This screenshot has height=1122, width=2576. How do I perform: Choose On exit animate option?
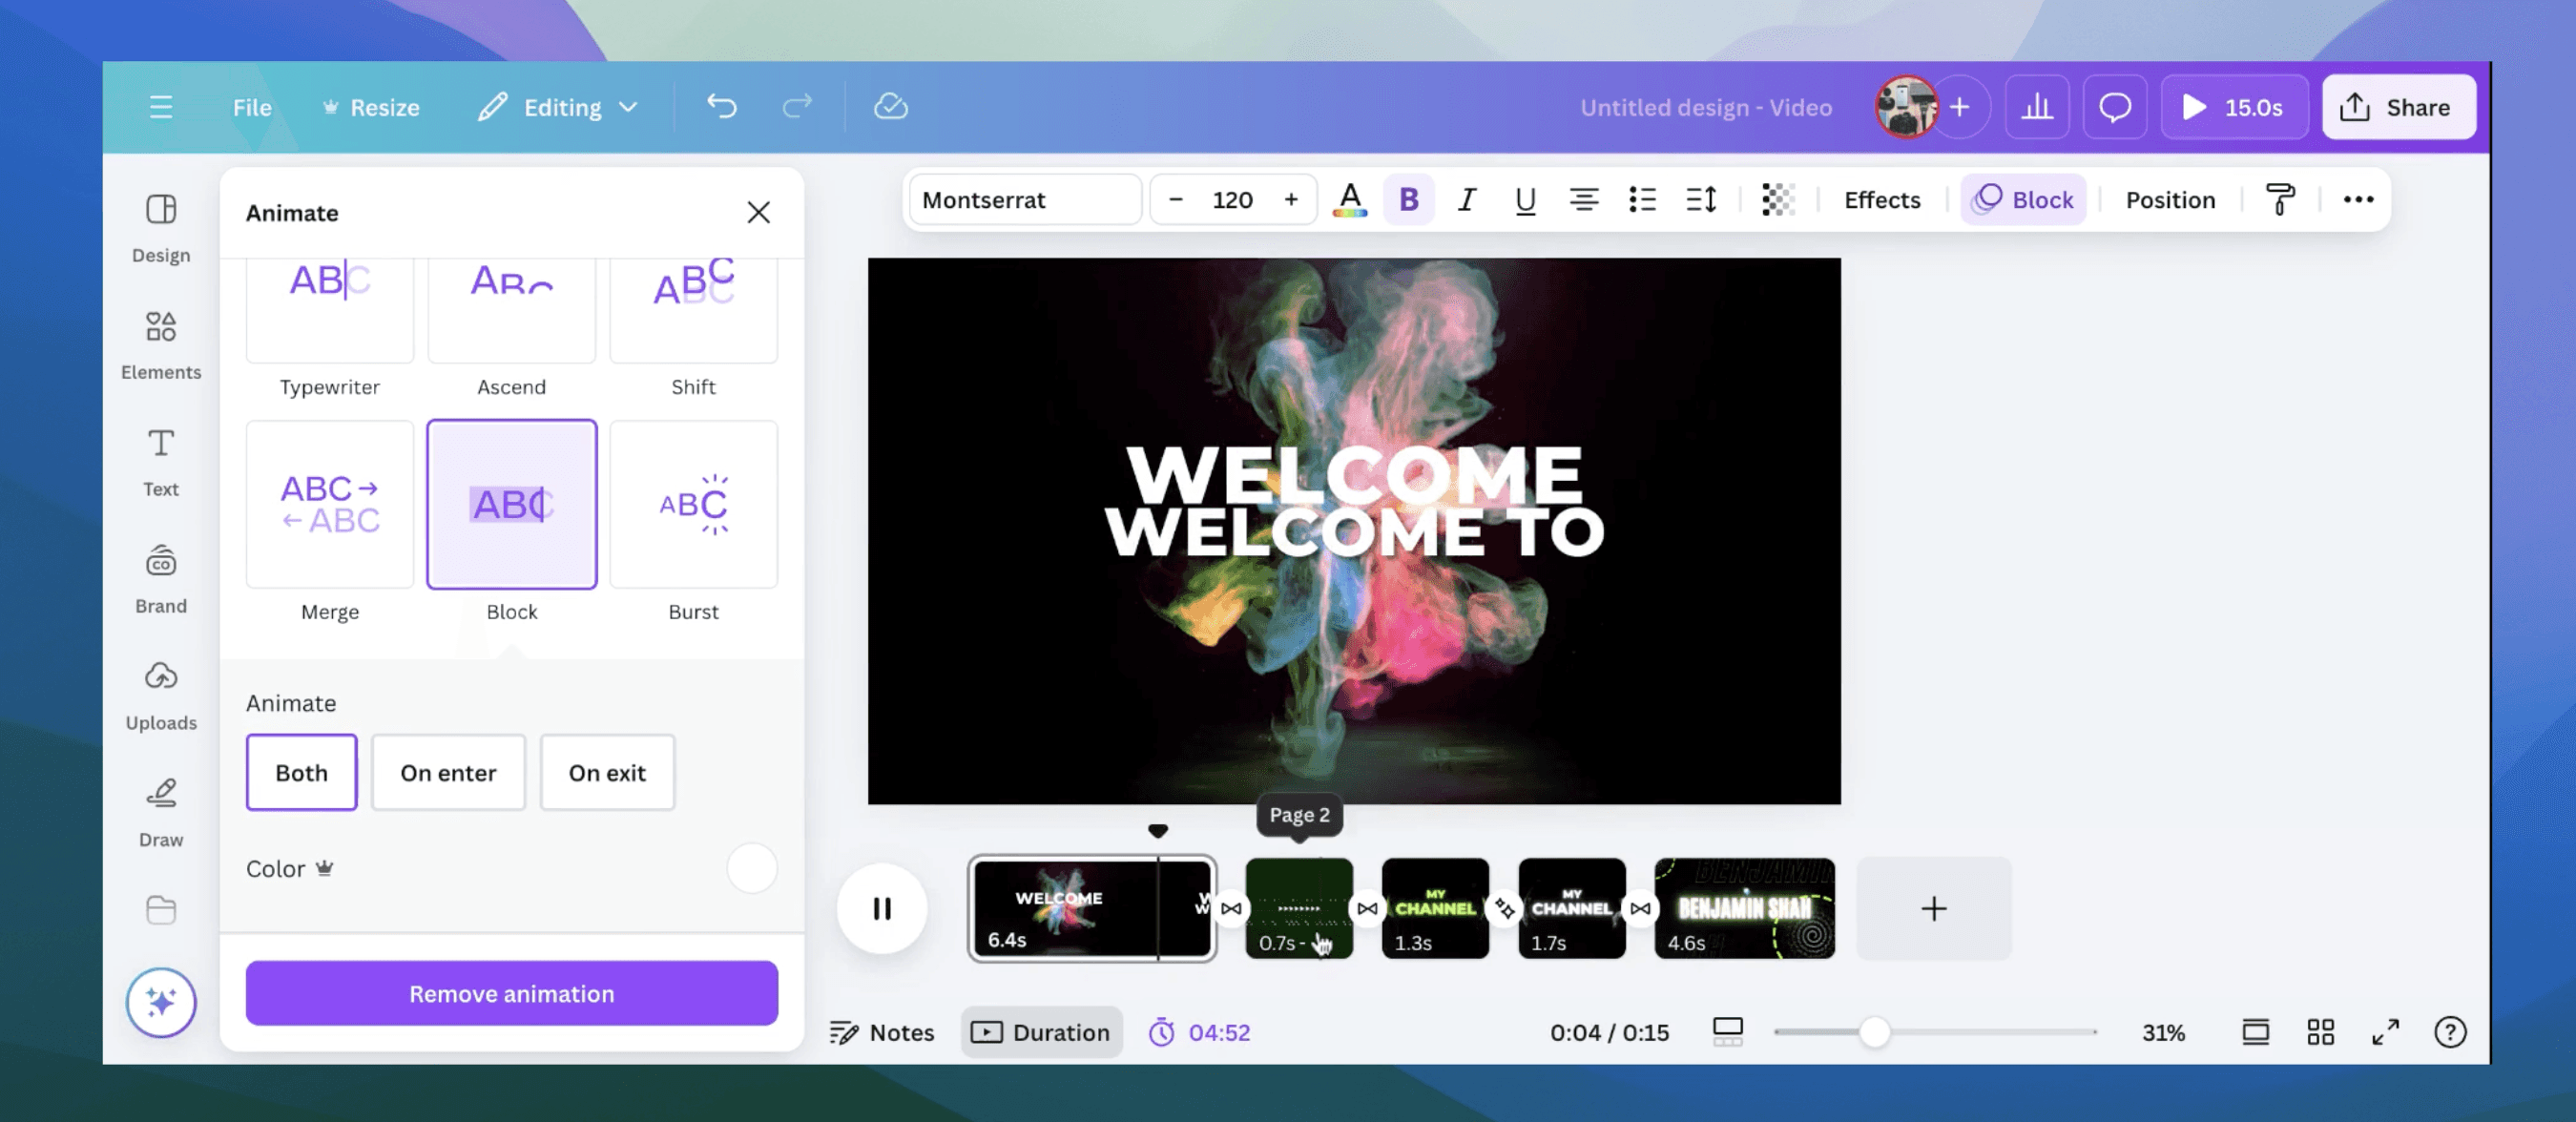pyautogui.click(x=607, y=772)
